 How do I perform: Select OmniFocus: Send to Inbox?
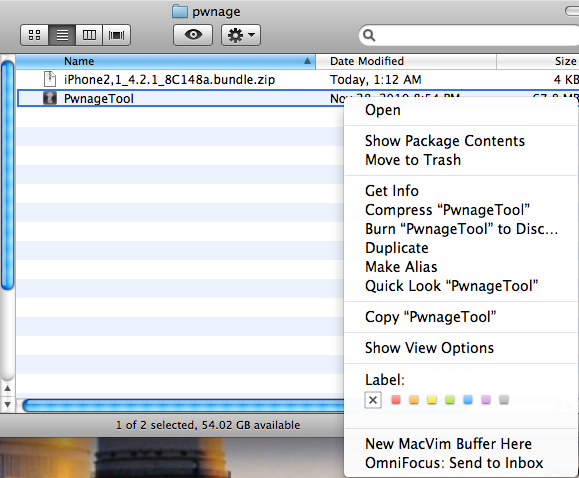(x=461, y=463)
